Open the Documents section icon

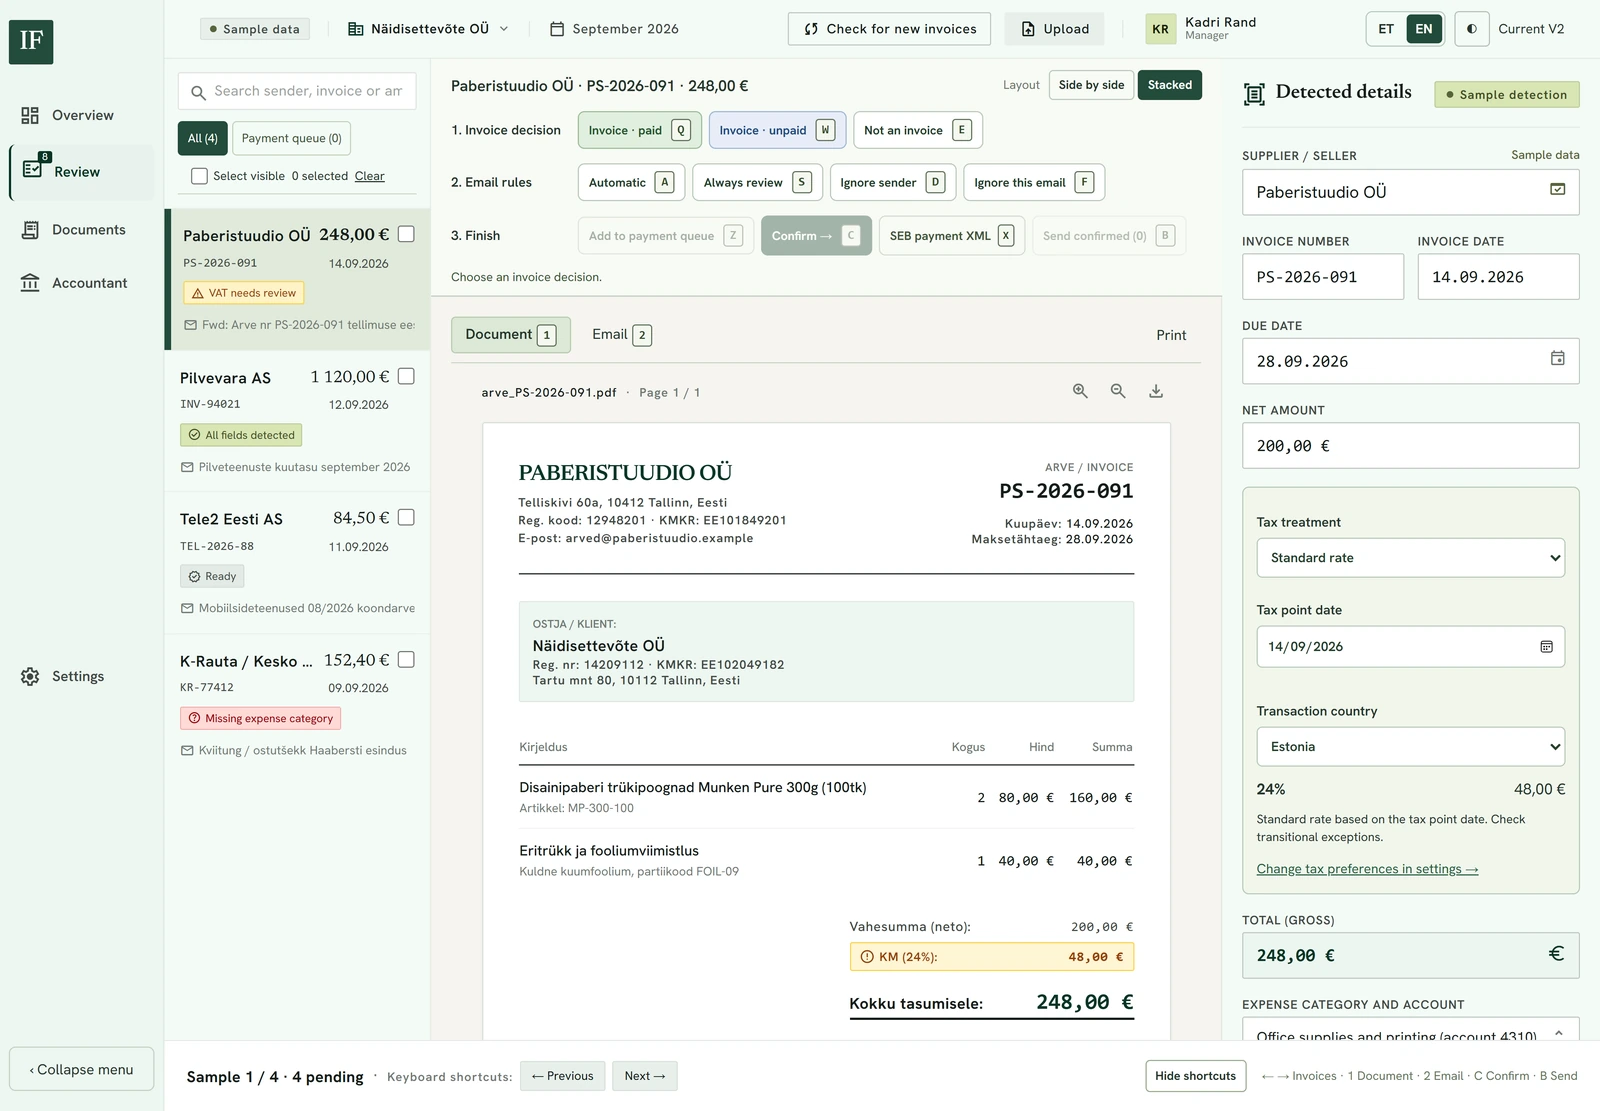click(30, 230)
